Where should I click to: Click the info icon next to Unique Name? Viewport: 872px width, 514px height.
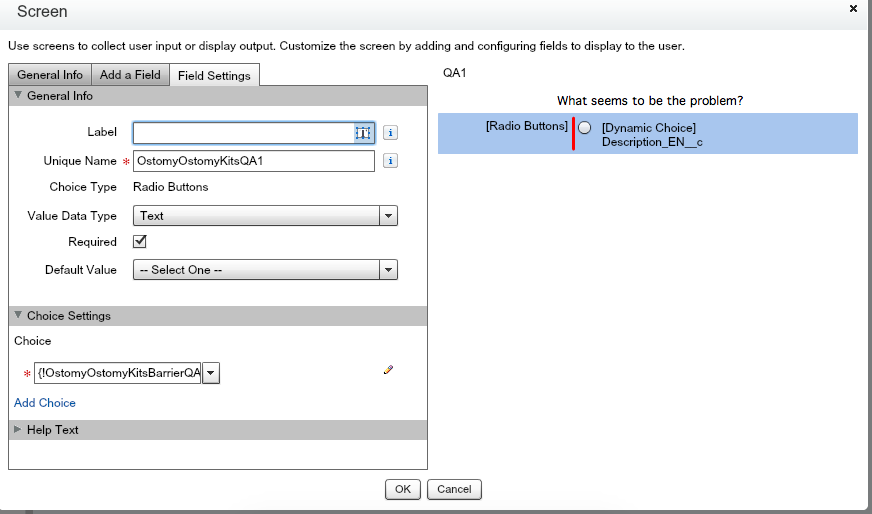(390, 161)
